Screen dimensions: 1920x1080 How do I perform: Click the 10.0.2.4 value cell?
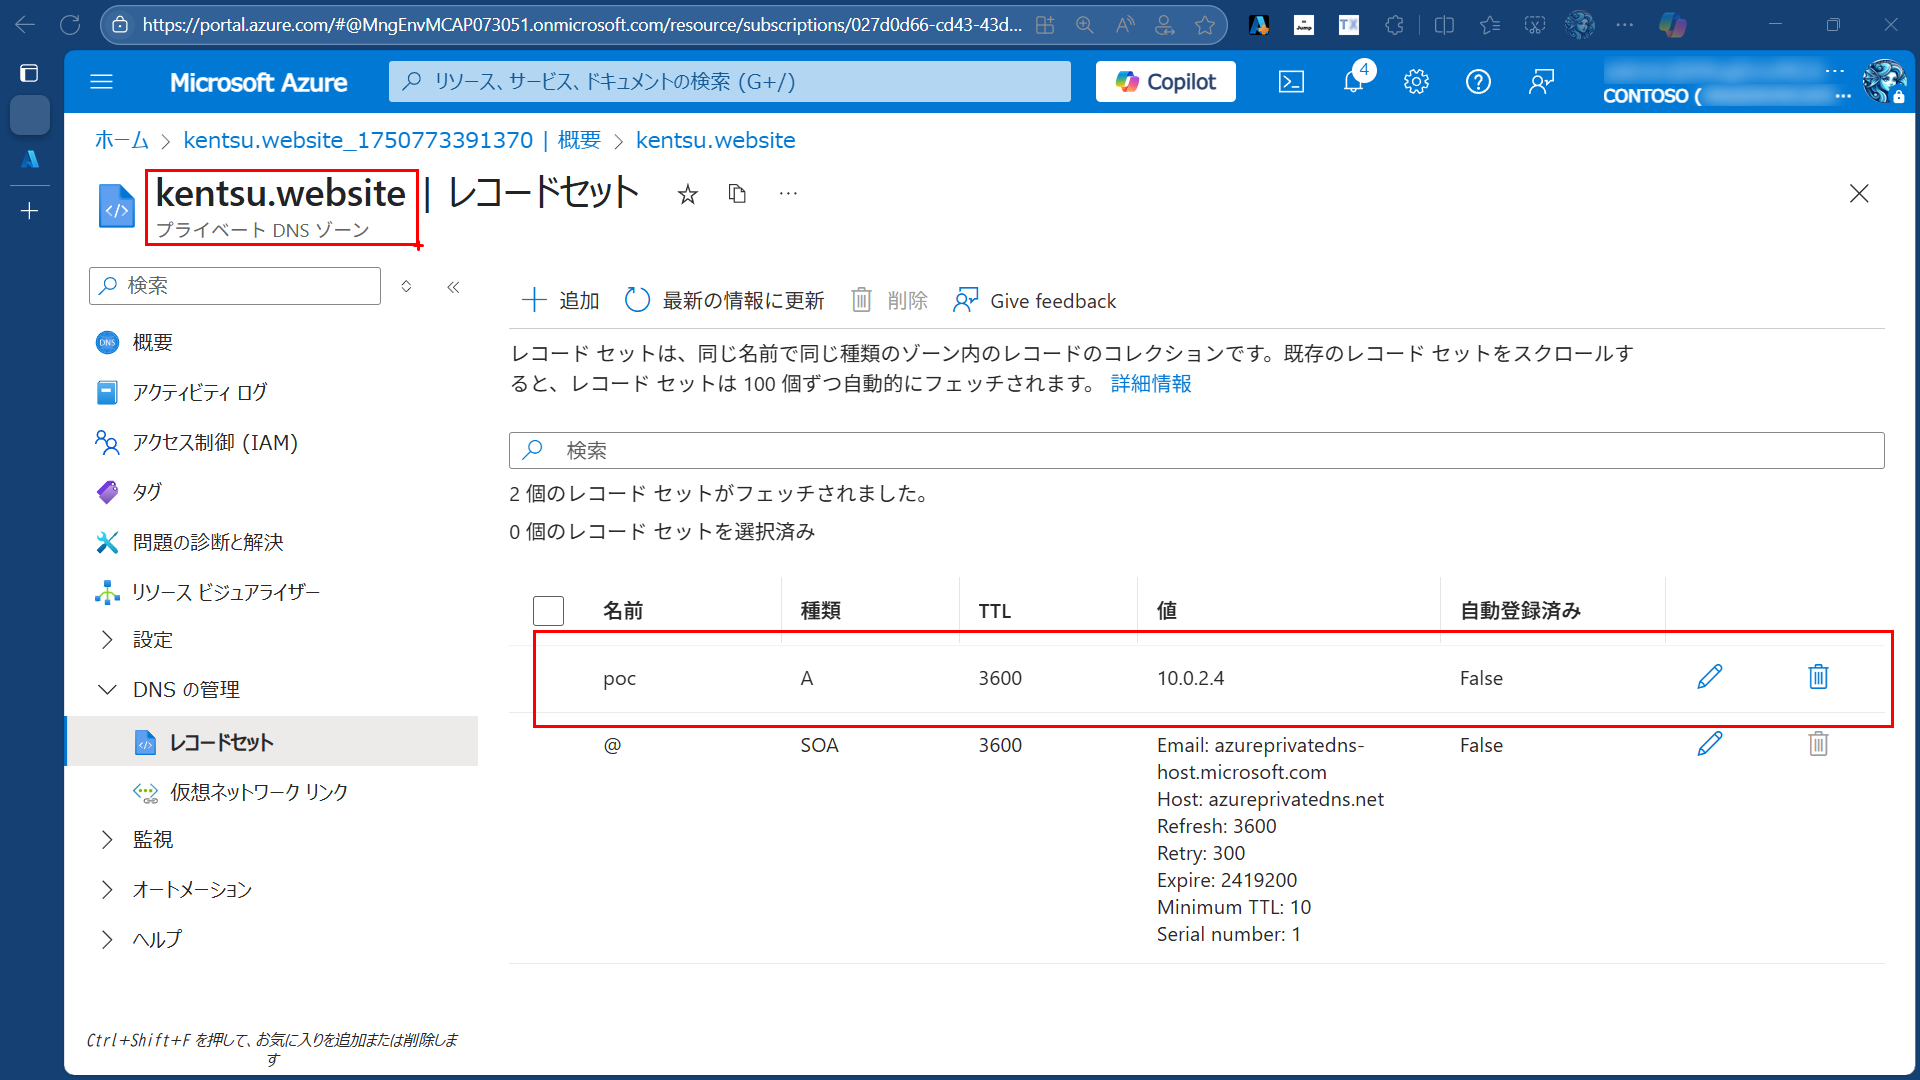(x=1190, y=678)
